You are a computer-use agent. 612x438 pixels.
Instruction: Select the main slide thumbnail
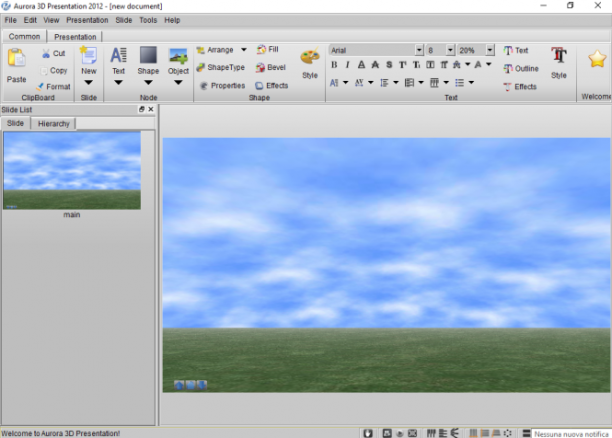[72, 171]
